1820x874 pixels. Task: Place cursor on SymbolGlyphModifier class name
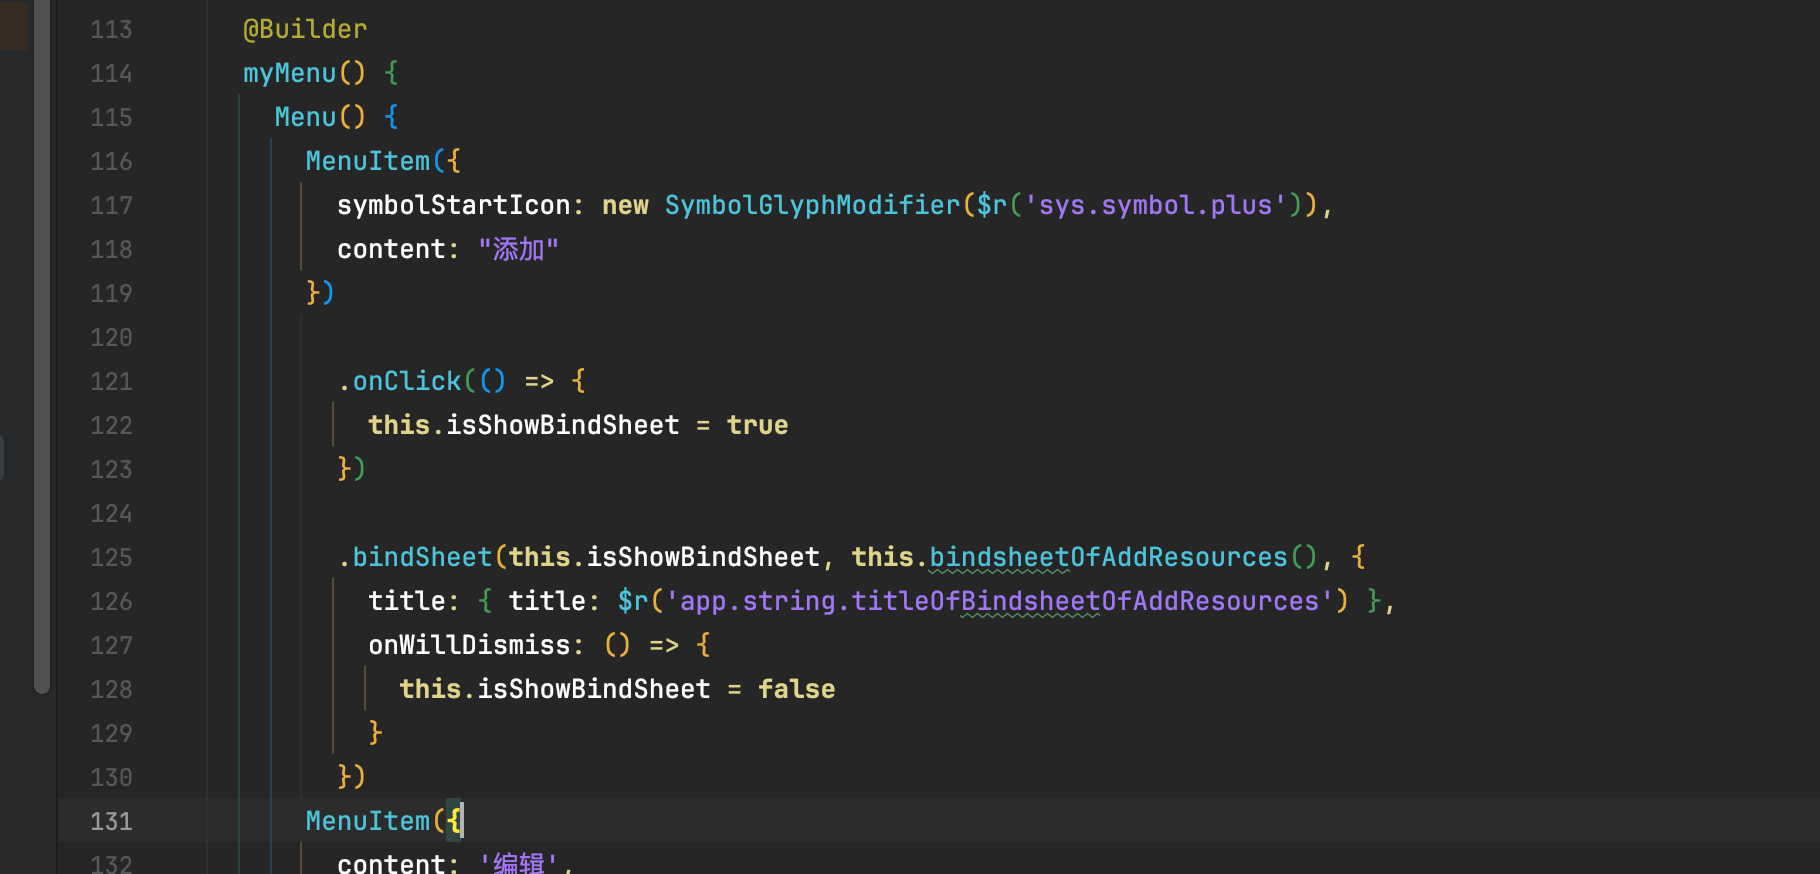click(812, 206)
